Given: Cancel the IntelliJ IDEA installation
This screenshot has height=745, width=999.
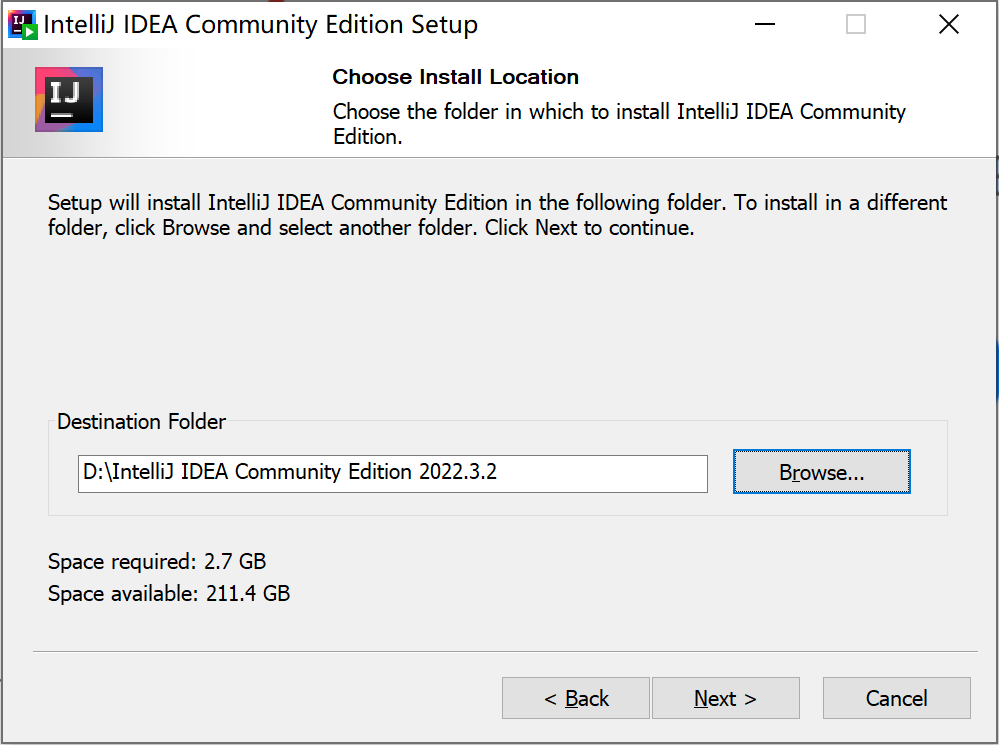Looking at the screenshot, I should pos(896,698).
